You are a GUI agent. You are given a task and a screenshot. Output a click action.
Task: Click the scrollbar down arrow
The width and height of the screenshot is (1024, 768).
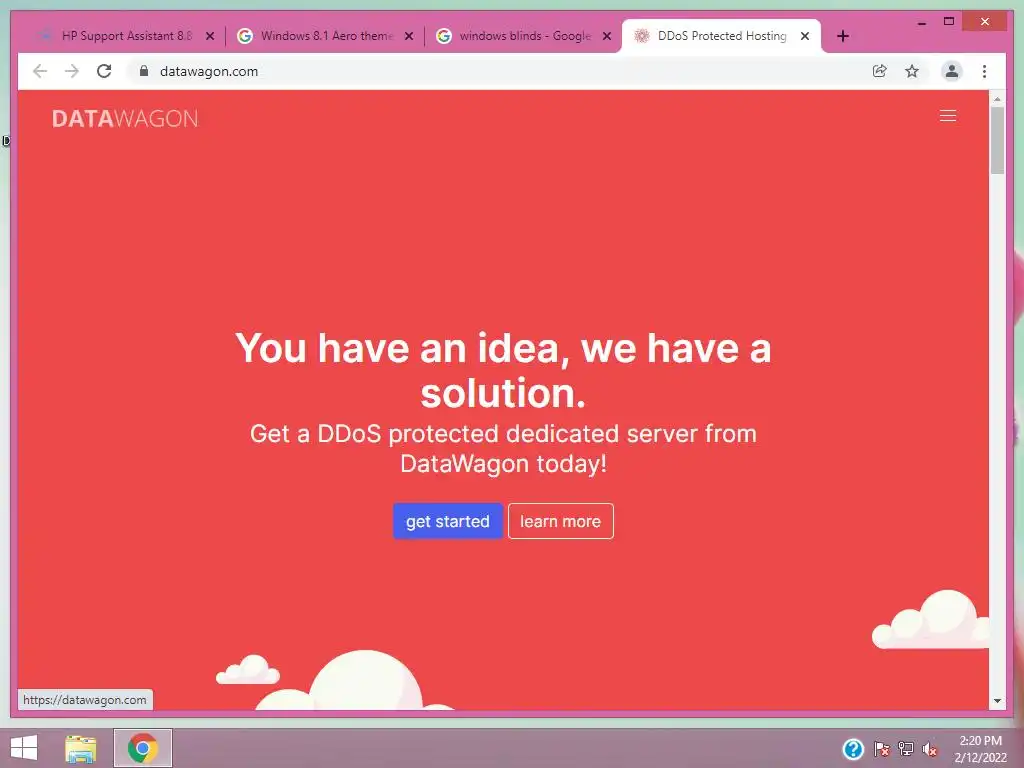click(997, 701)
